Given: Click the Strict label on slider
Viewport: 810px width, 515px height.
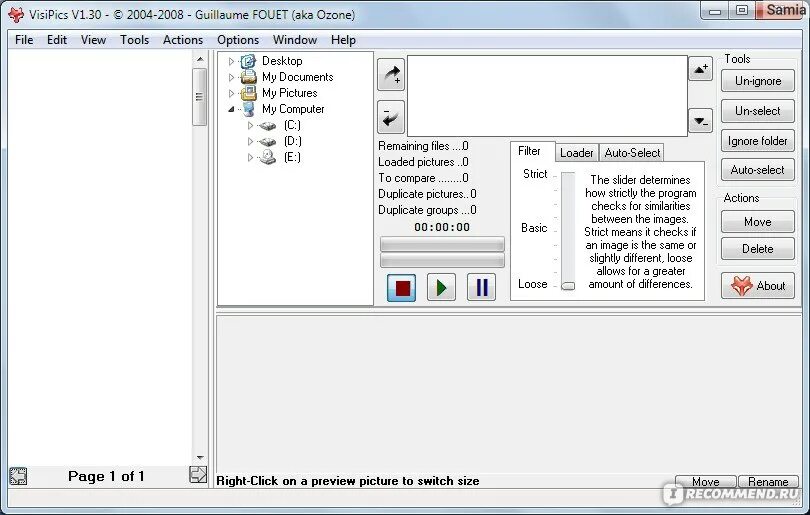Looking at the screenshot, I should [535, 174].
